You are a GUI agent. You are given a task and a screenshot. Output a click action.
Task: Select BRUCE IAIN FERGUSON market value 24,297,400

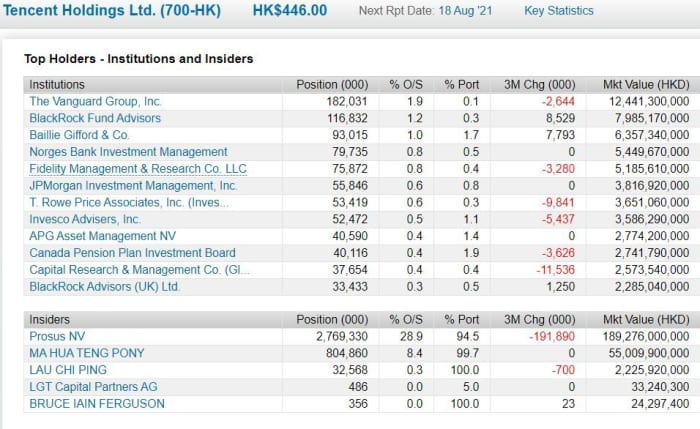pos(660,404)
